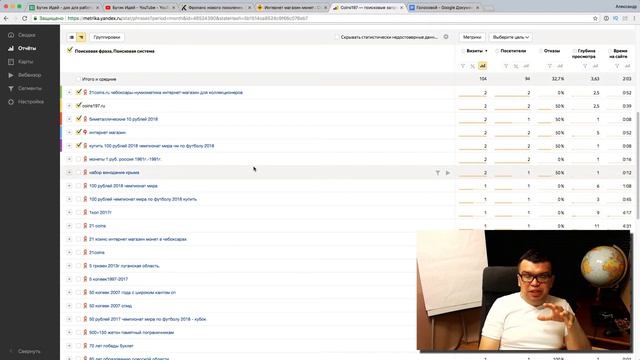Enable Скрывать статистически недостоверные данные checkbox
This screenshot has width=640, height=360.
point(337,37)
